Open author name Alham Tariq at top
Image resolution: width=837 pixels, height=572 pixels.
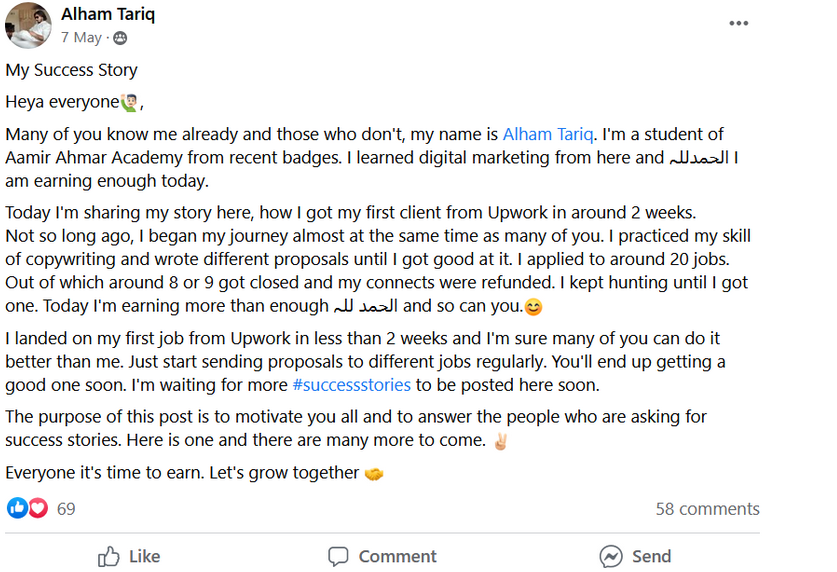point(108,14)
